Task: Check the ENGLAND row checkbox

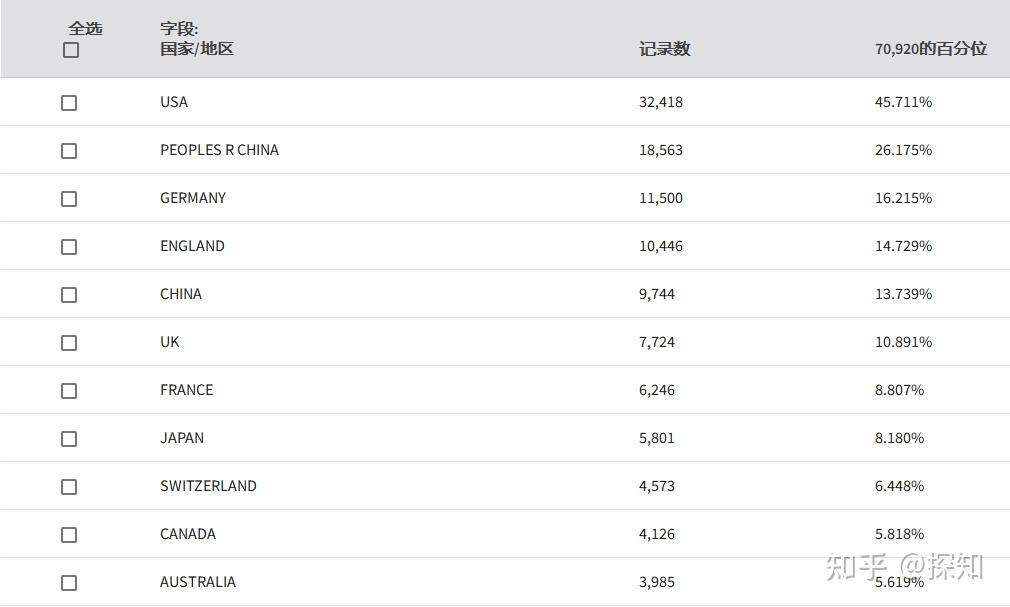Action: (69, 247)
